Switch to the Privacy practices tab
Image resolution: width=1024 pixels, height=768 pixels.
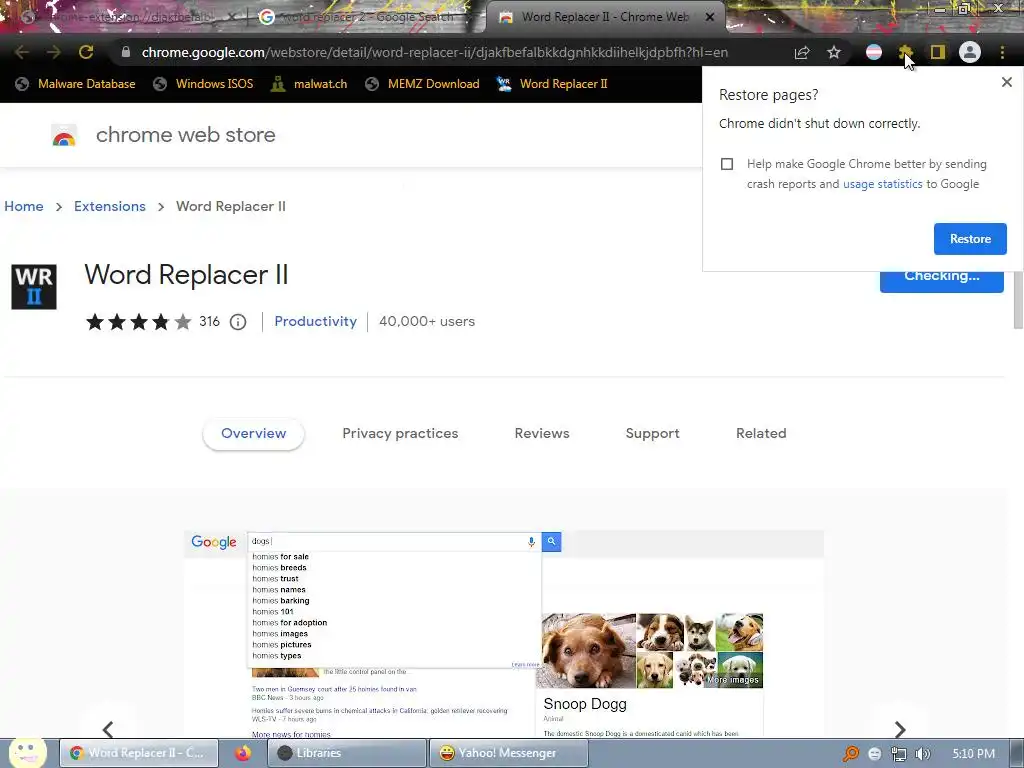click(400, 434)
